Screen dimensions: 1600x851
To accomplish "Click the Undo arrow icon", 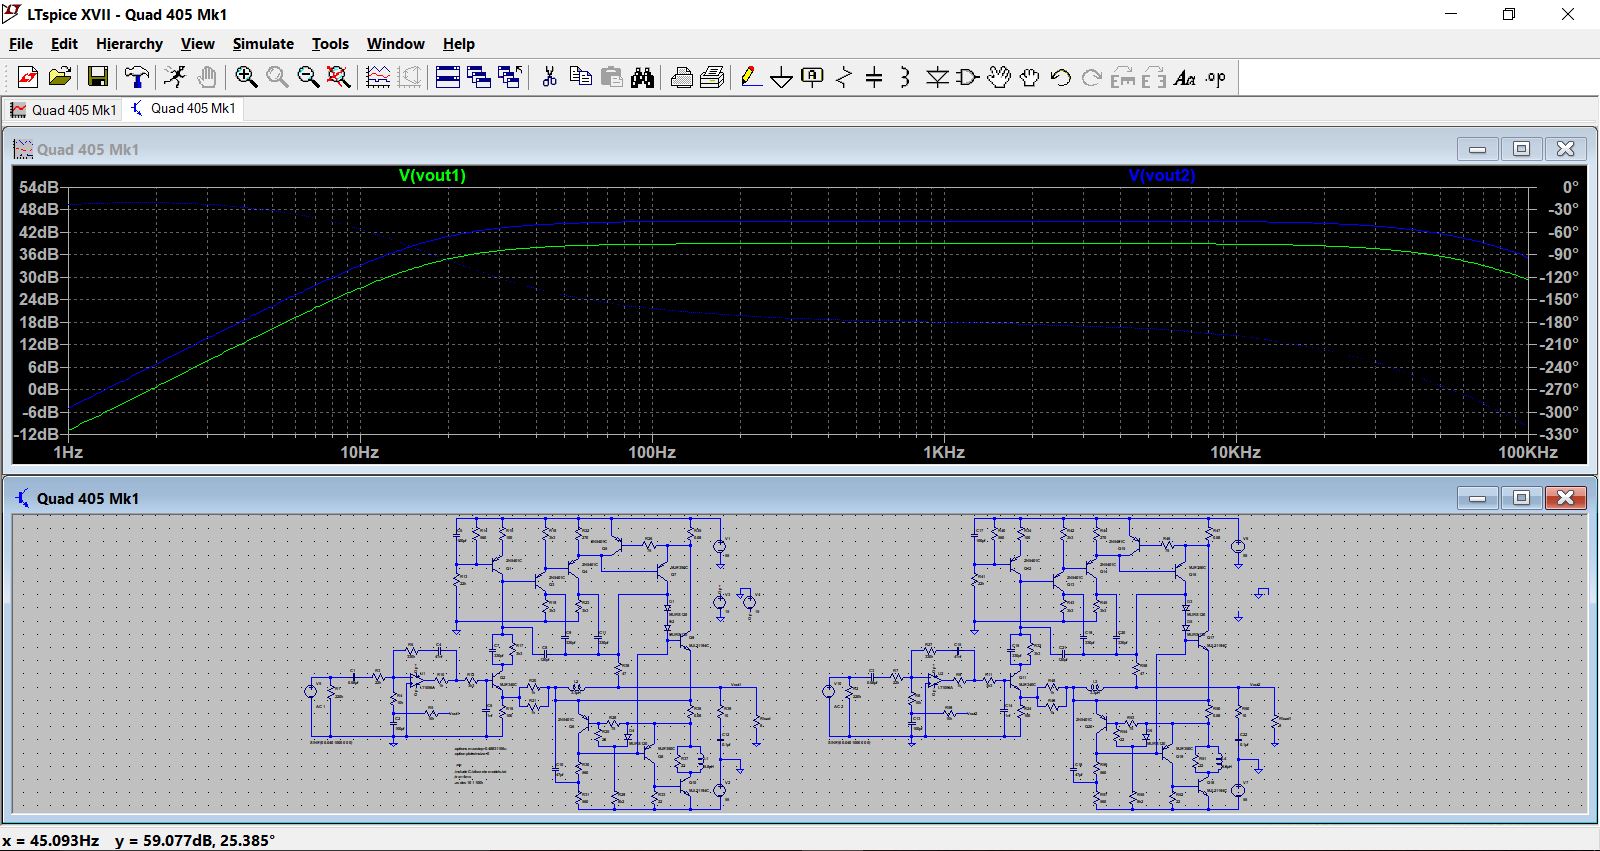I will pos(1060,77).
